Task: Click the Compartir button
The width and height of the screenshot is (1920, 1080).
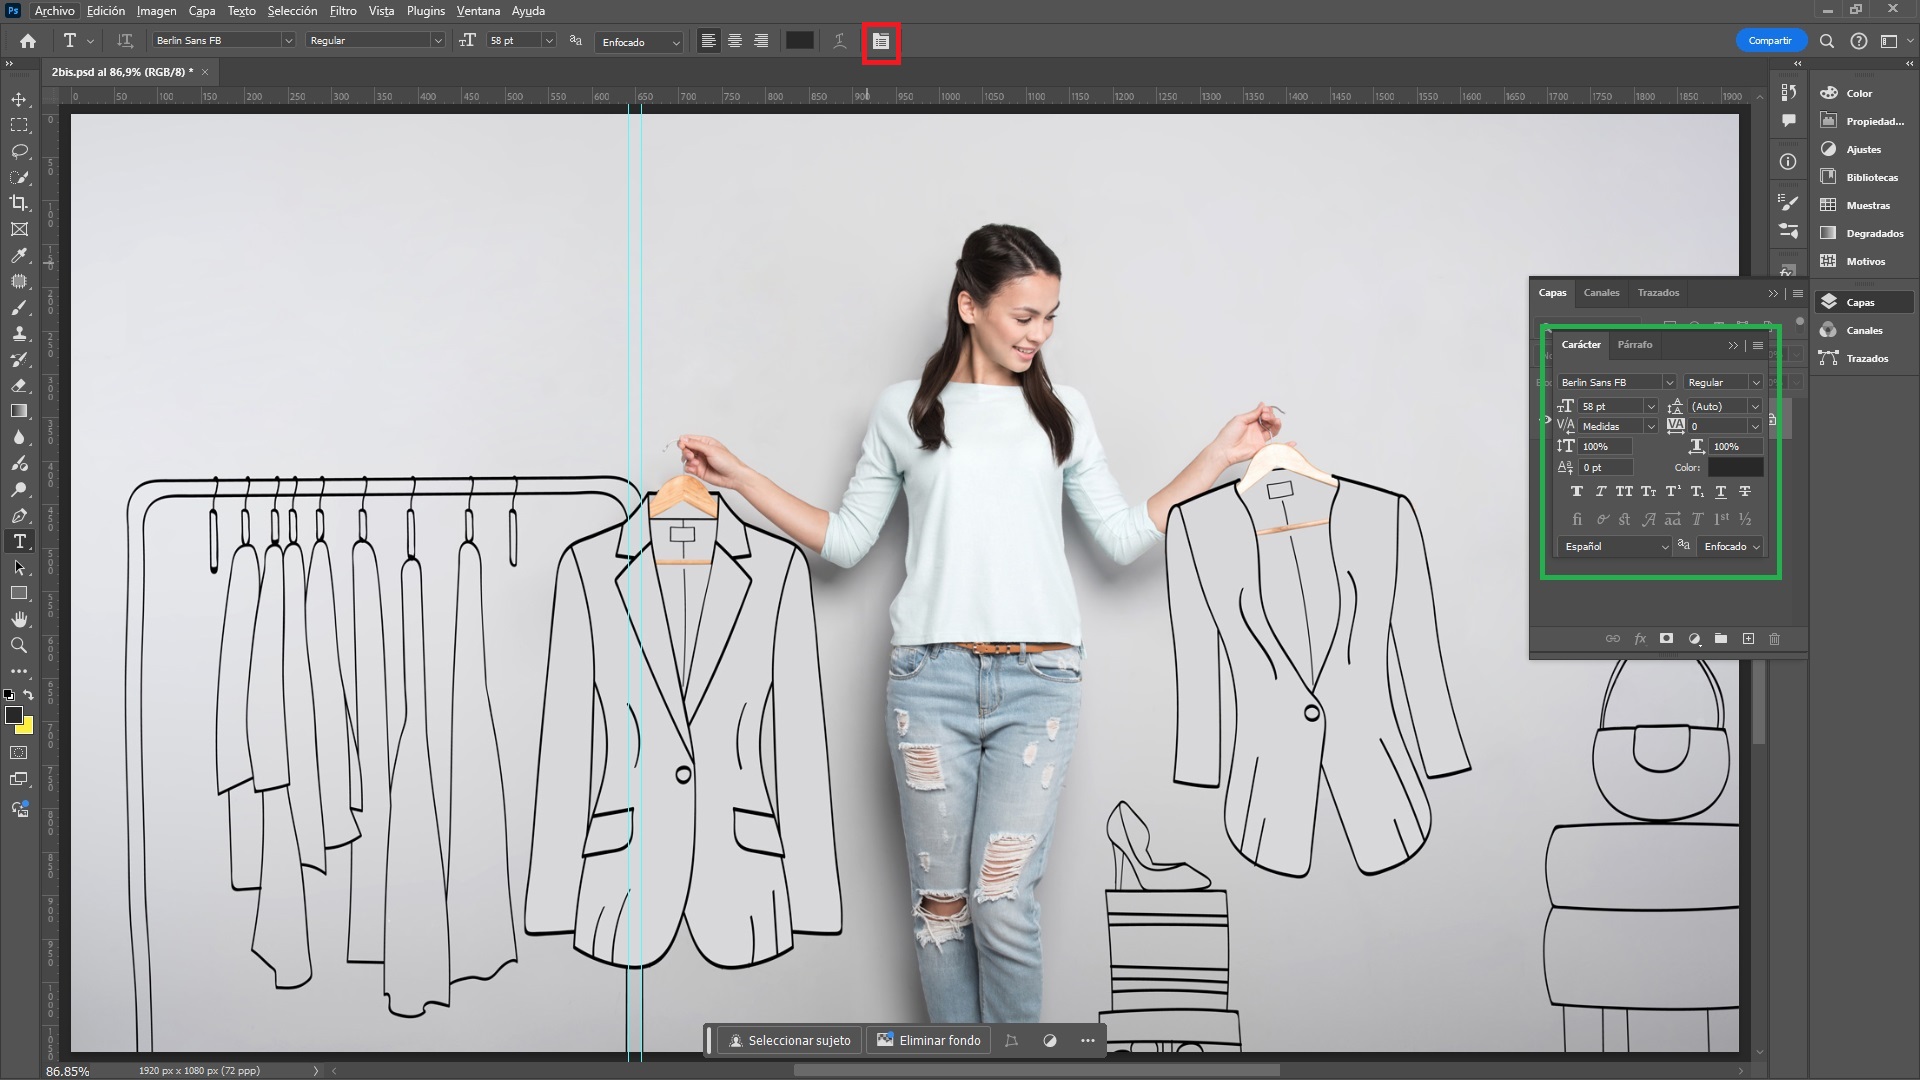Action: pos(1770,41)
